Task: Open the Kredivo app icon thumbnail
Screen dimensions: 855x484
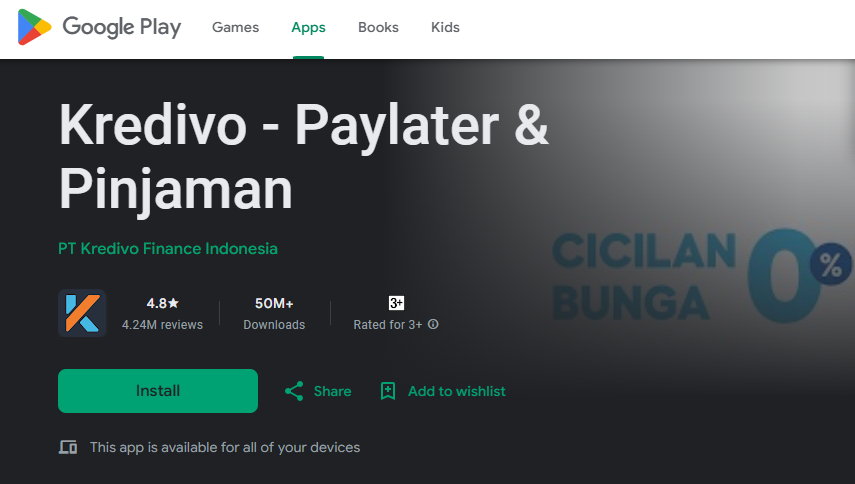Action: click(82, 313)
